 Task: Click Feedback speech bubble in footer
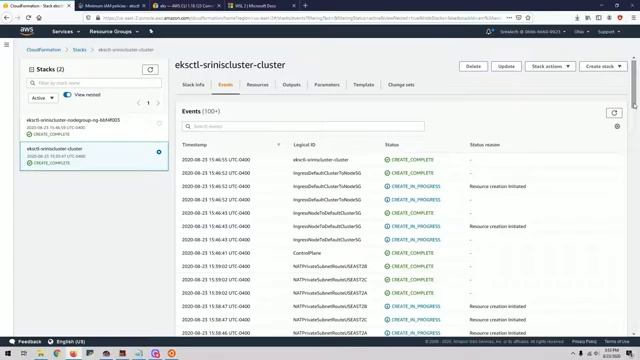[12, 342]
